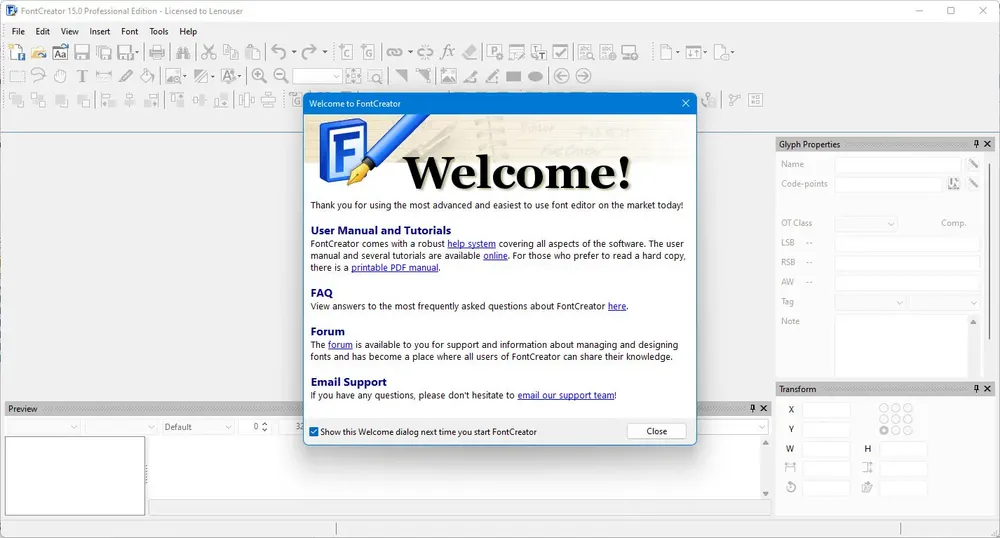This screenshot has height=538, width=1000.
Task: Click the New font file icon
Action: click(x=17, y=52)
